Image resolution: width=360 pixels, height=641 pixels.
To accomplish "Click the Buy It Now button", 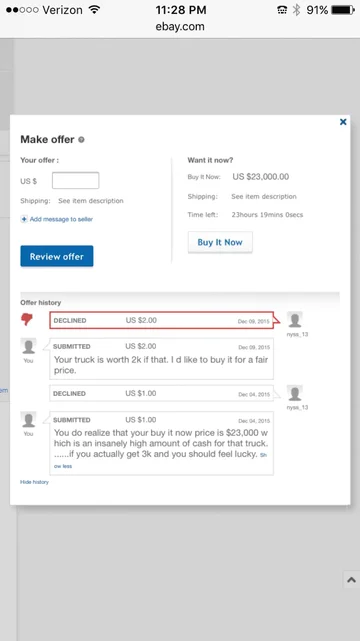I will click(x=220, y=242).
